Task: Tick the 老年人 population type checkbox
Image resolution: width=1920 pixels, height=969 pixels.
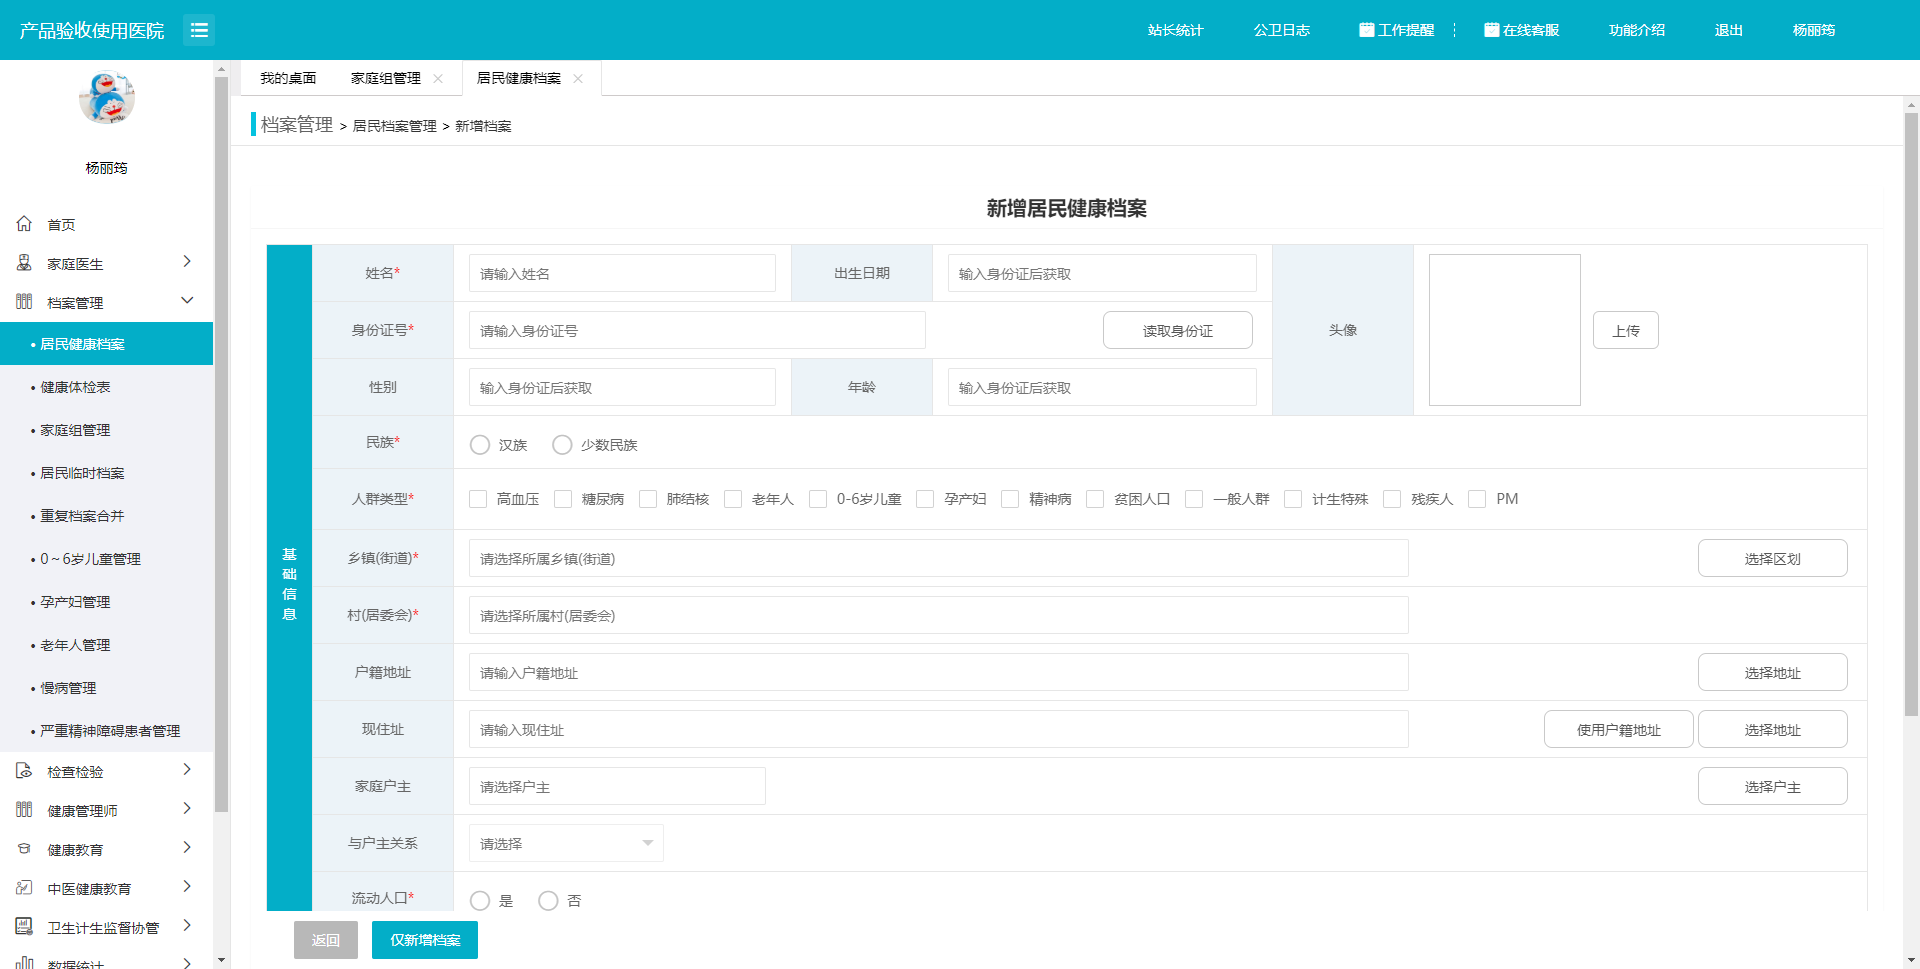Action: tap(733, 499)
